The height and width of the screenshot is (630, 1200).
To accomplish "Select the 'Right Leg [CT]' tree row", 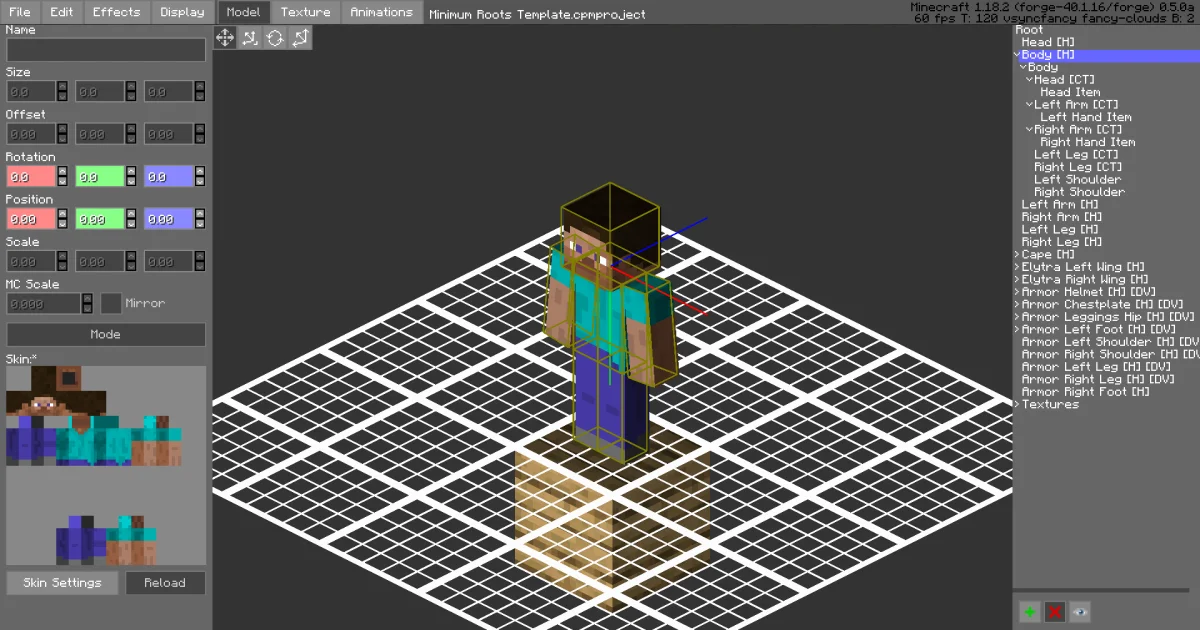I will coord(1078,167).
